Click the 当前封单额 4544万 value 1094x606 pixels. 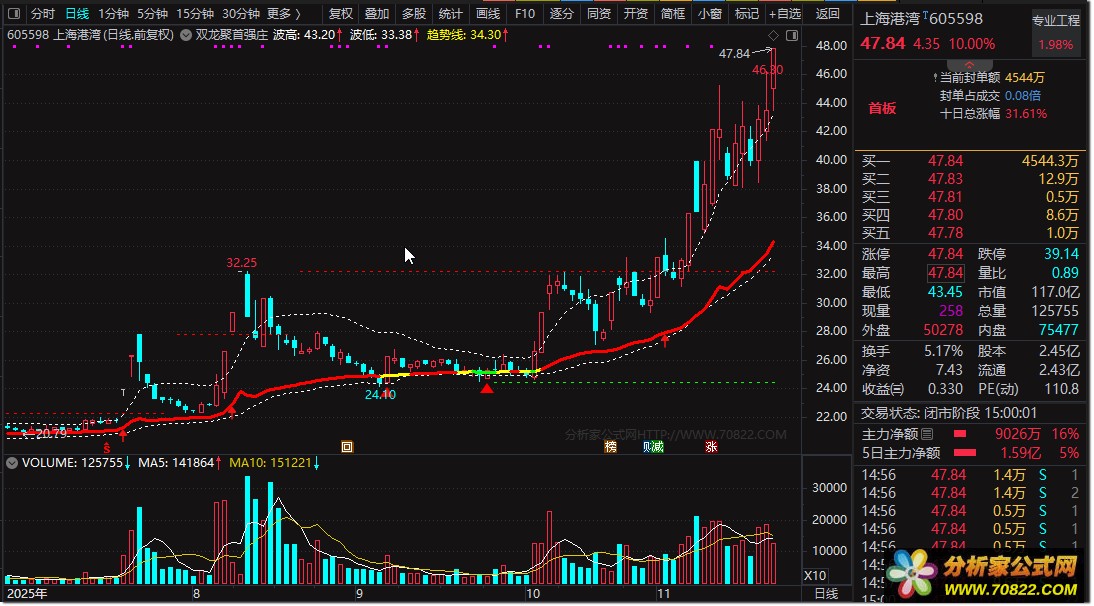tap(1024, 77)
